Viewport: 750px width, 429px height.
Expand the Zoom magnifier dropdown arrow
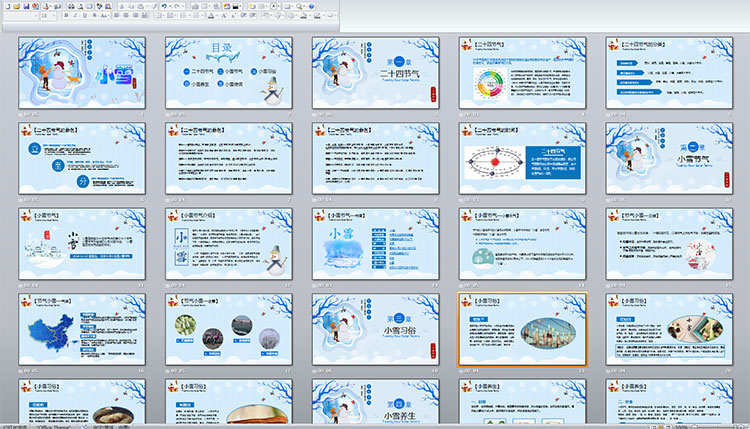[x=305, y=6]
